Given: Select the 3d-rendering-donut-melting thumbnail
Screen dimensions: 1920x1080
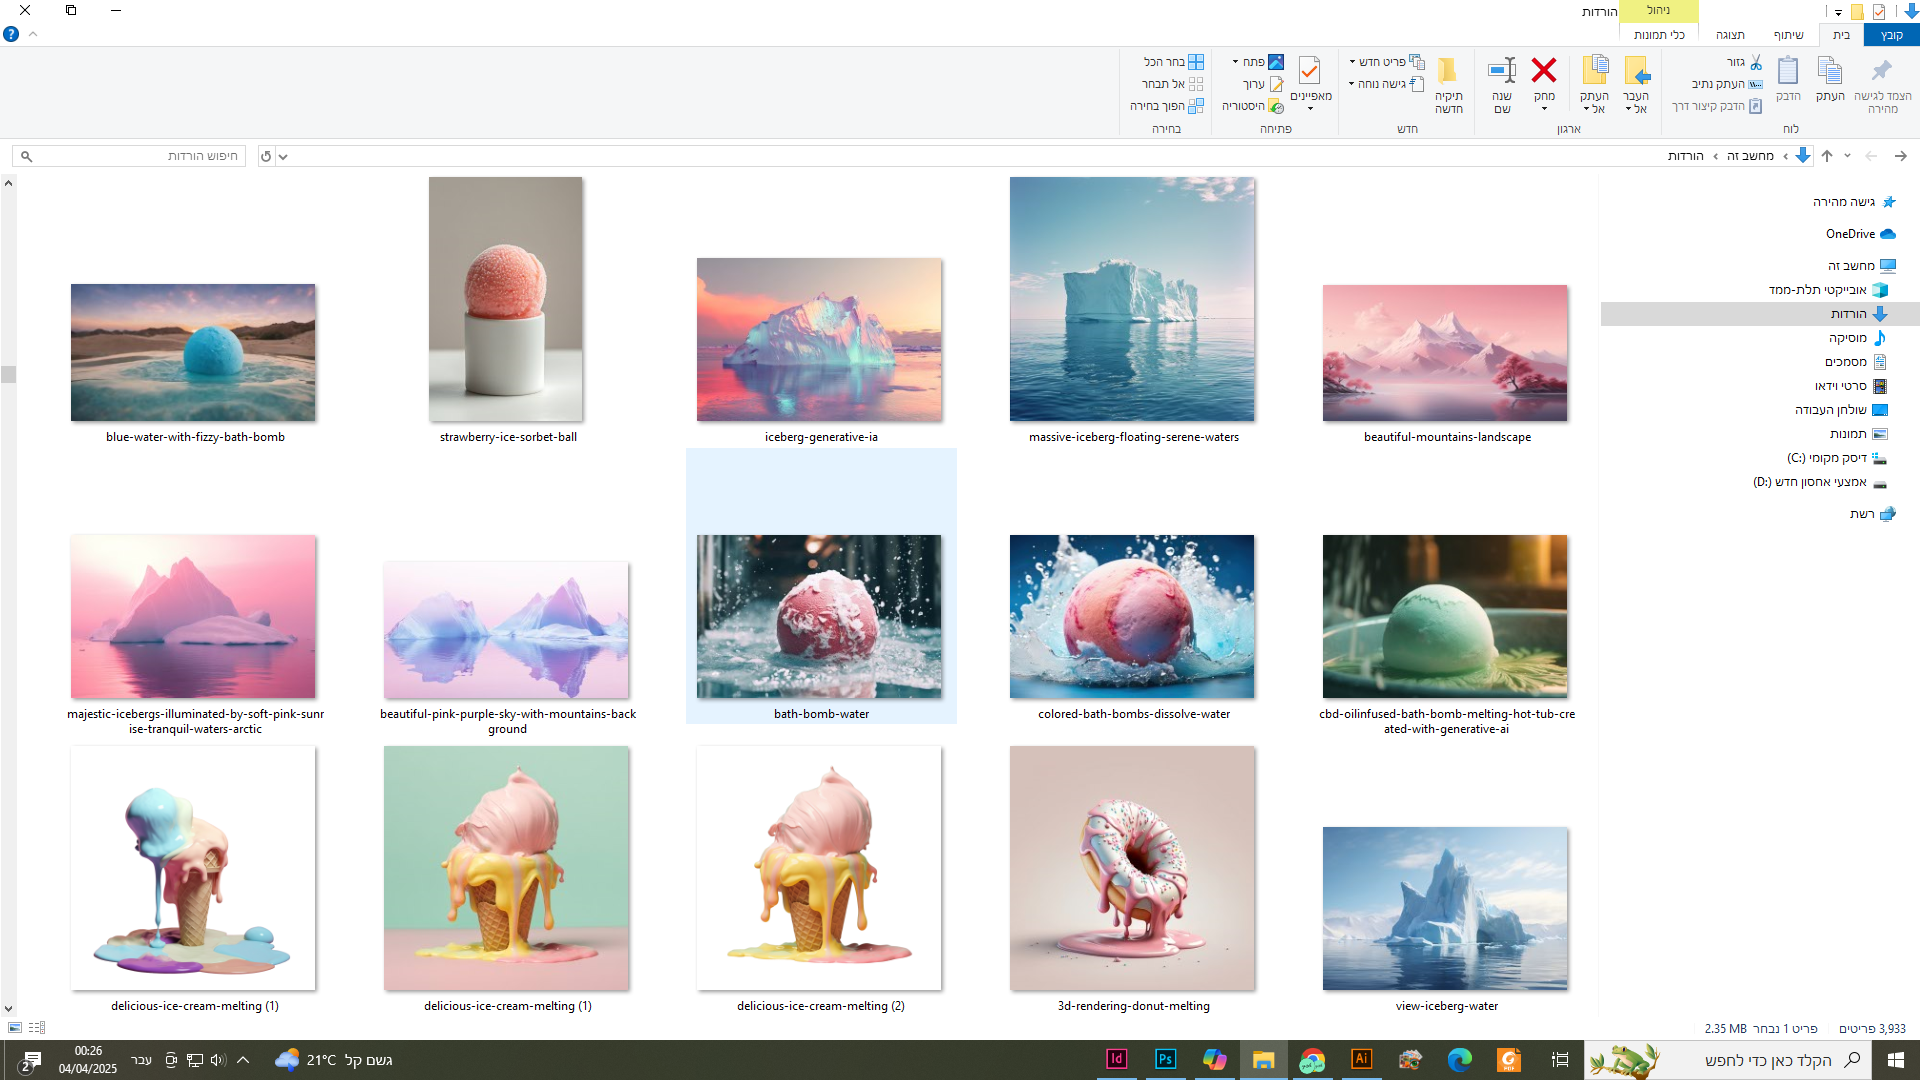Looking at the screenshot, I should coord(1132,868).
